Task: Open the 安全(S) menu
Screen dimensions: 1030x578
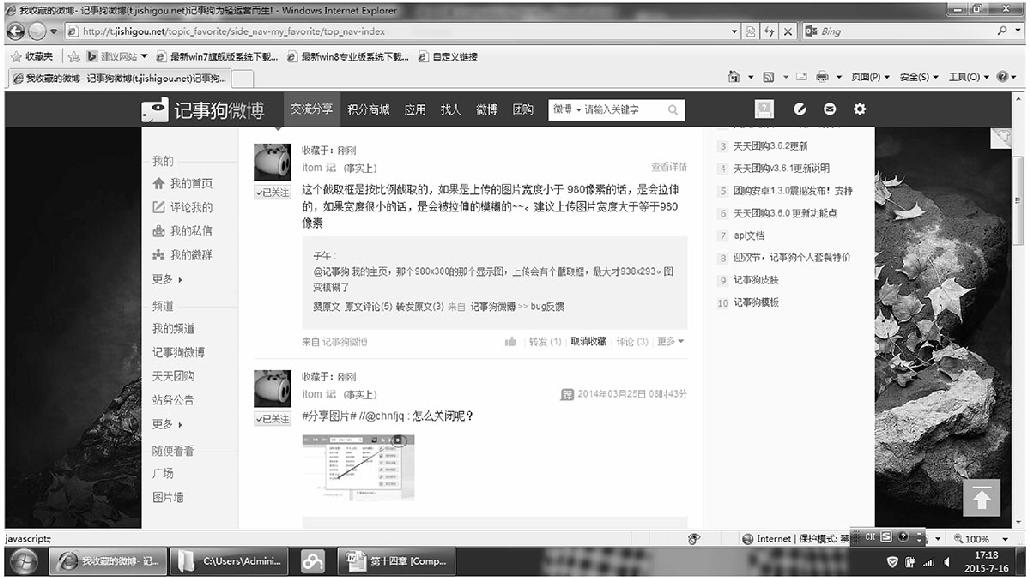Action: pyautogui.click(x=919, y=77)
